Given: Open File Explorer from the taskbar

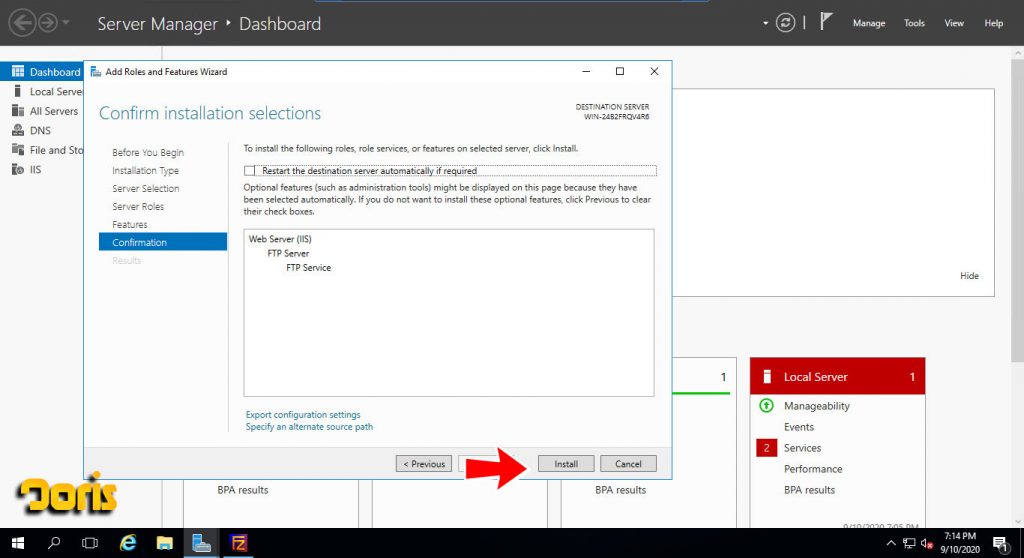Looking at the screenshot, I should tap(165, 543).
